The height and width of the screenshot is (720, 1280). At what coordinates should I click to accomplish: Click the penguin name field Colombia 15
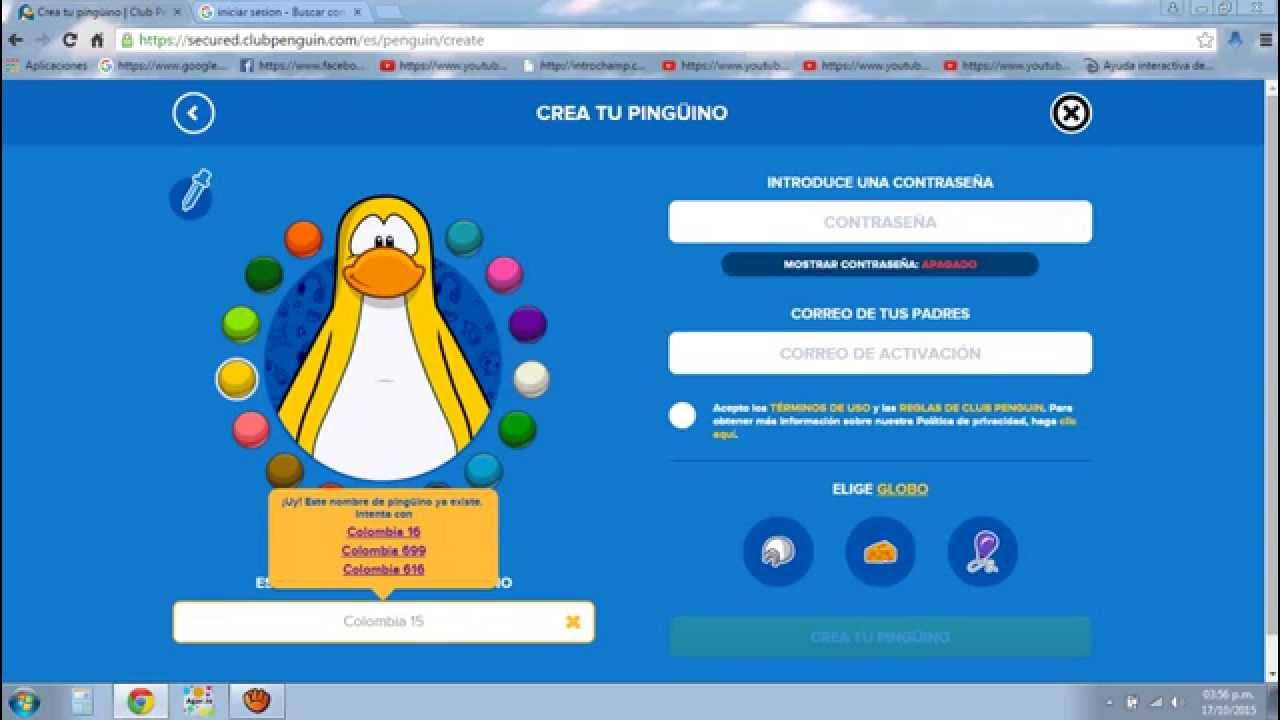(x=383, y=621)
